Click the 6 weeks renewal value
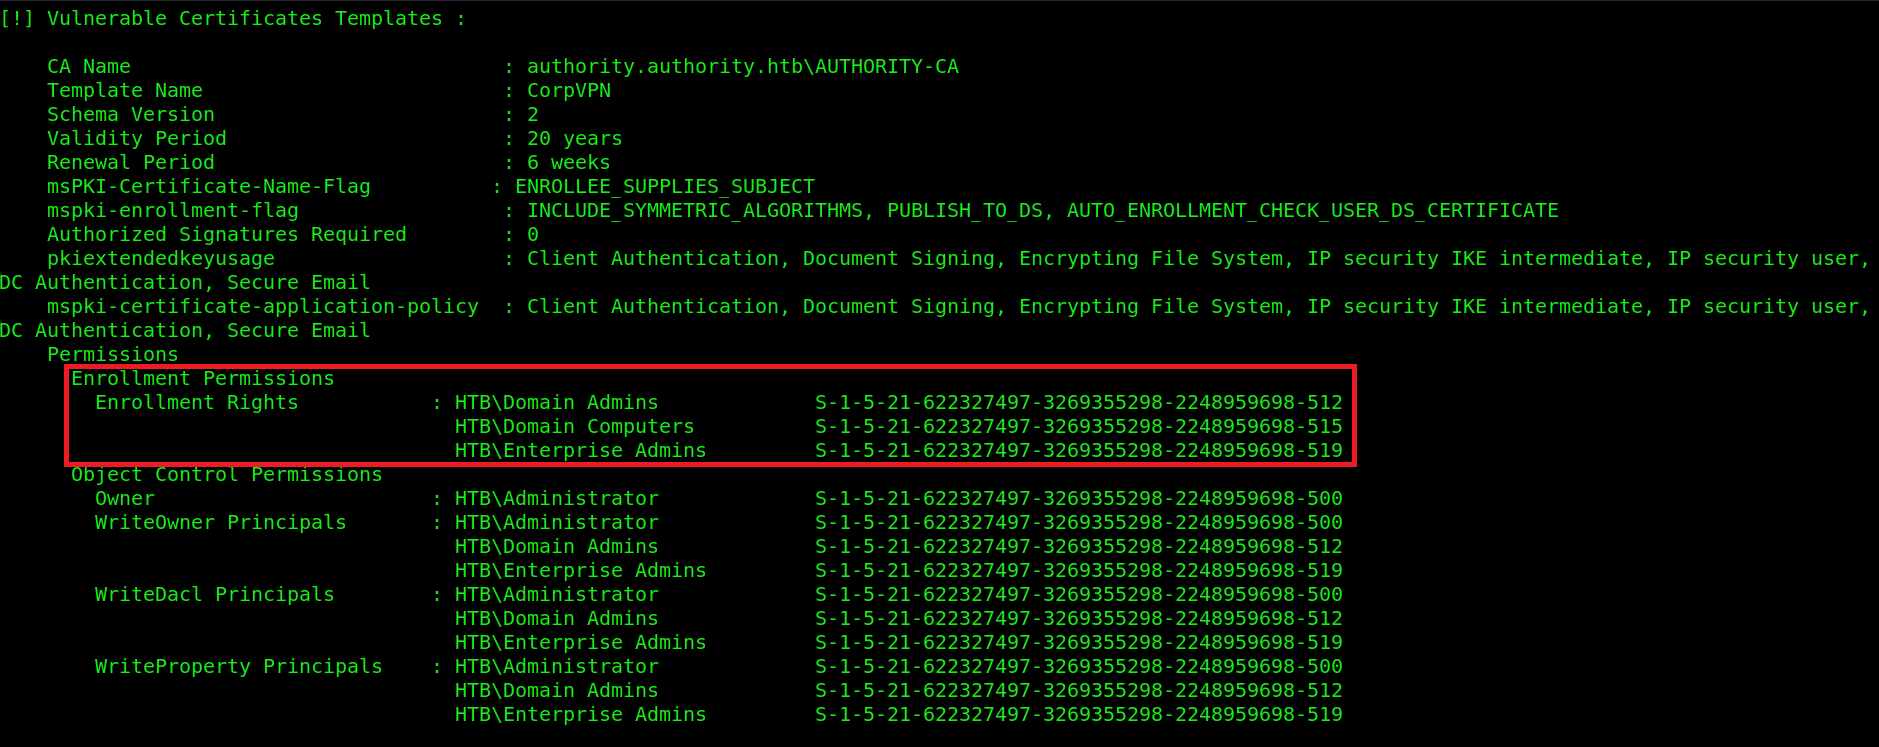This screenshot has height=747, width=1879. click(x=568, y=163)
